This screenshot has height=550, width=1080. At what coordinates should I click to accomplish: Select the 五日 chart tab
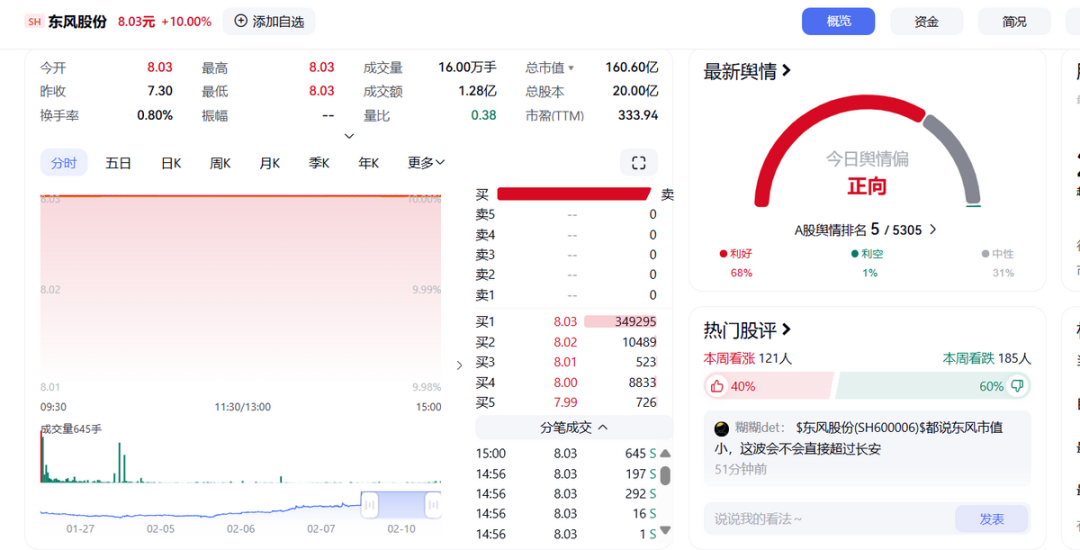[x=118, y=163]
